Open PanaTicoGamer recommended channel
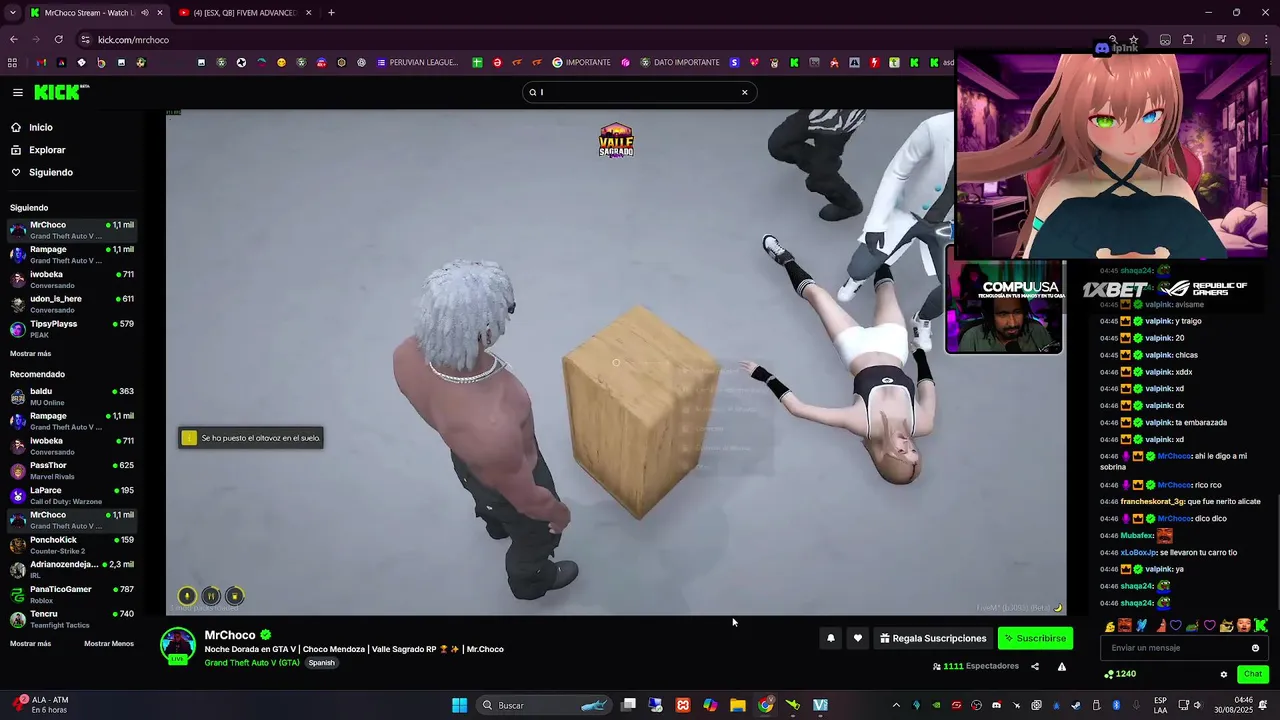 pos(72,594)
